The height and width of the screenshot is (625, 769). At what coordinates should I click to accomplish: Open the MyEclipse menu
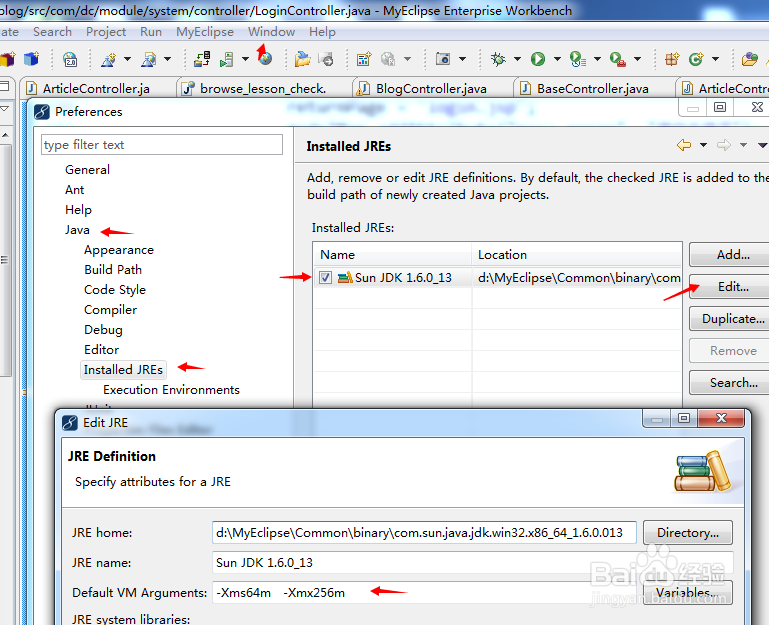pyautogui.click(x=205, y=32)
